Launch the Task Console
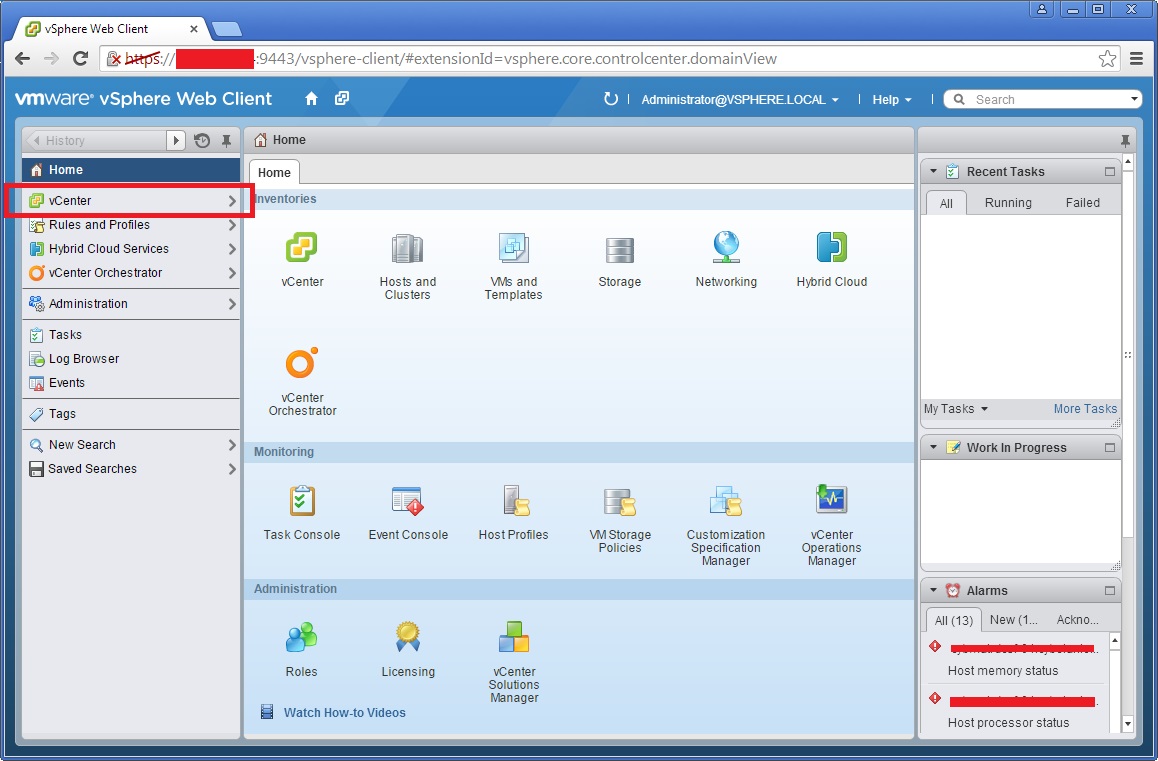The height and width of the screenshot is (761, 1158). tap(301, 501)
